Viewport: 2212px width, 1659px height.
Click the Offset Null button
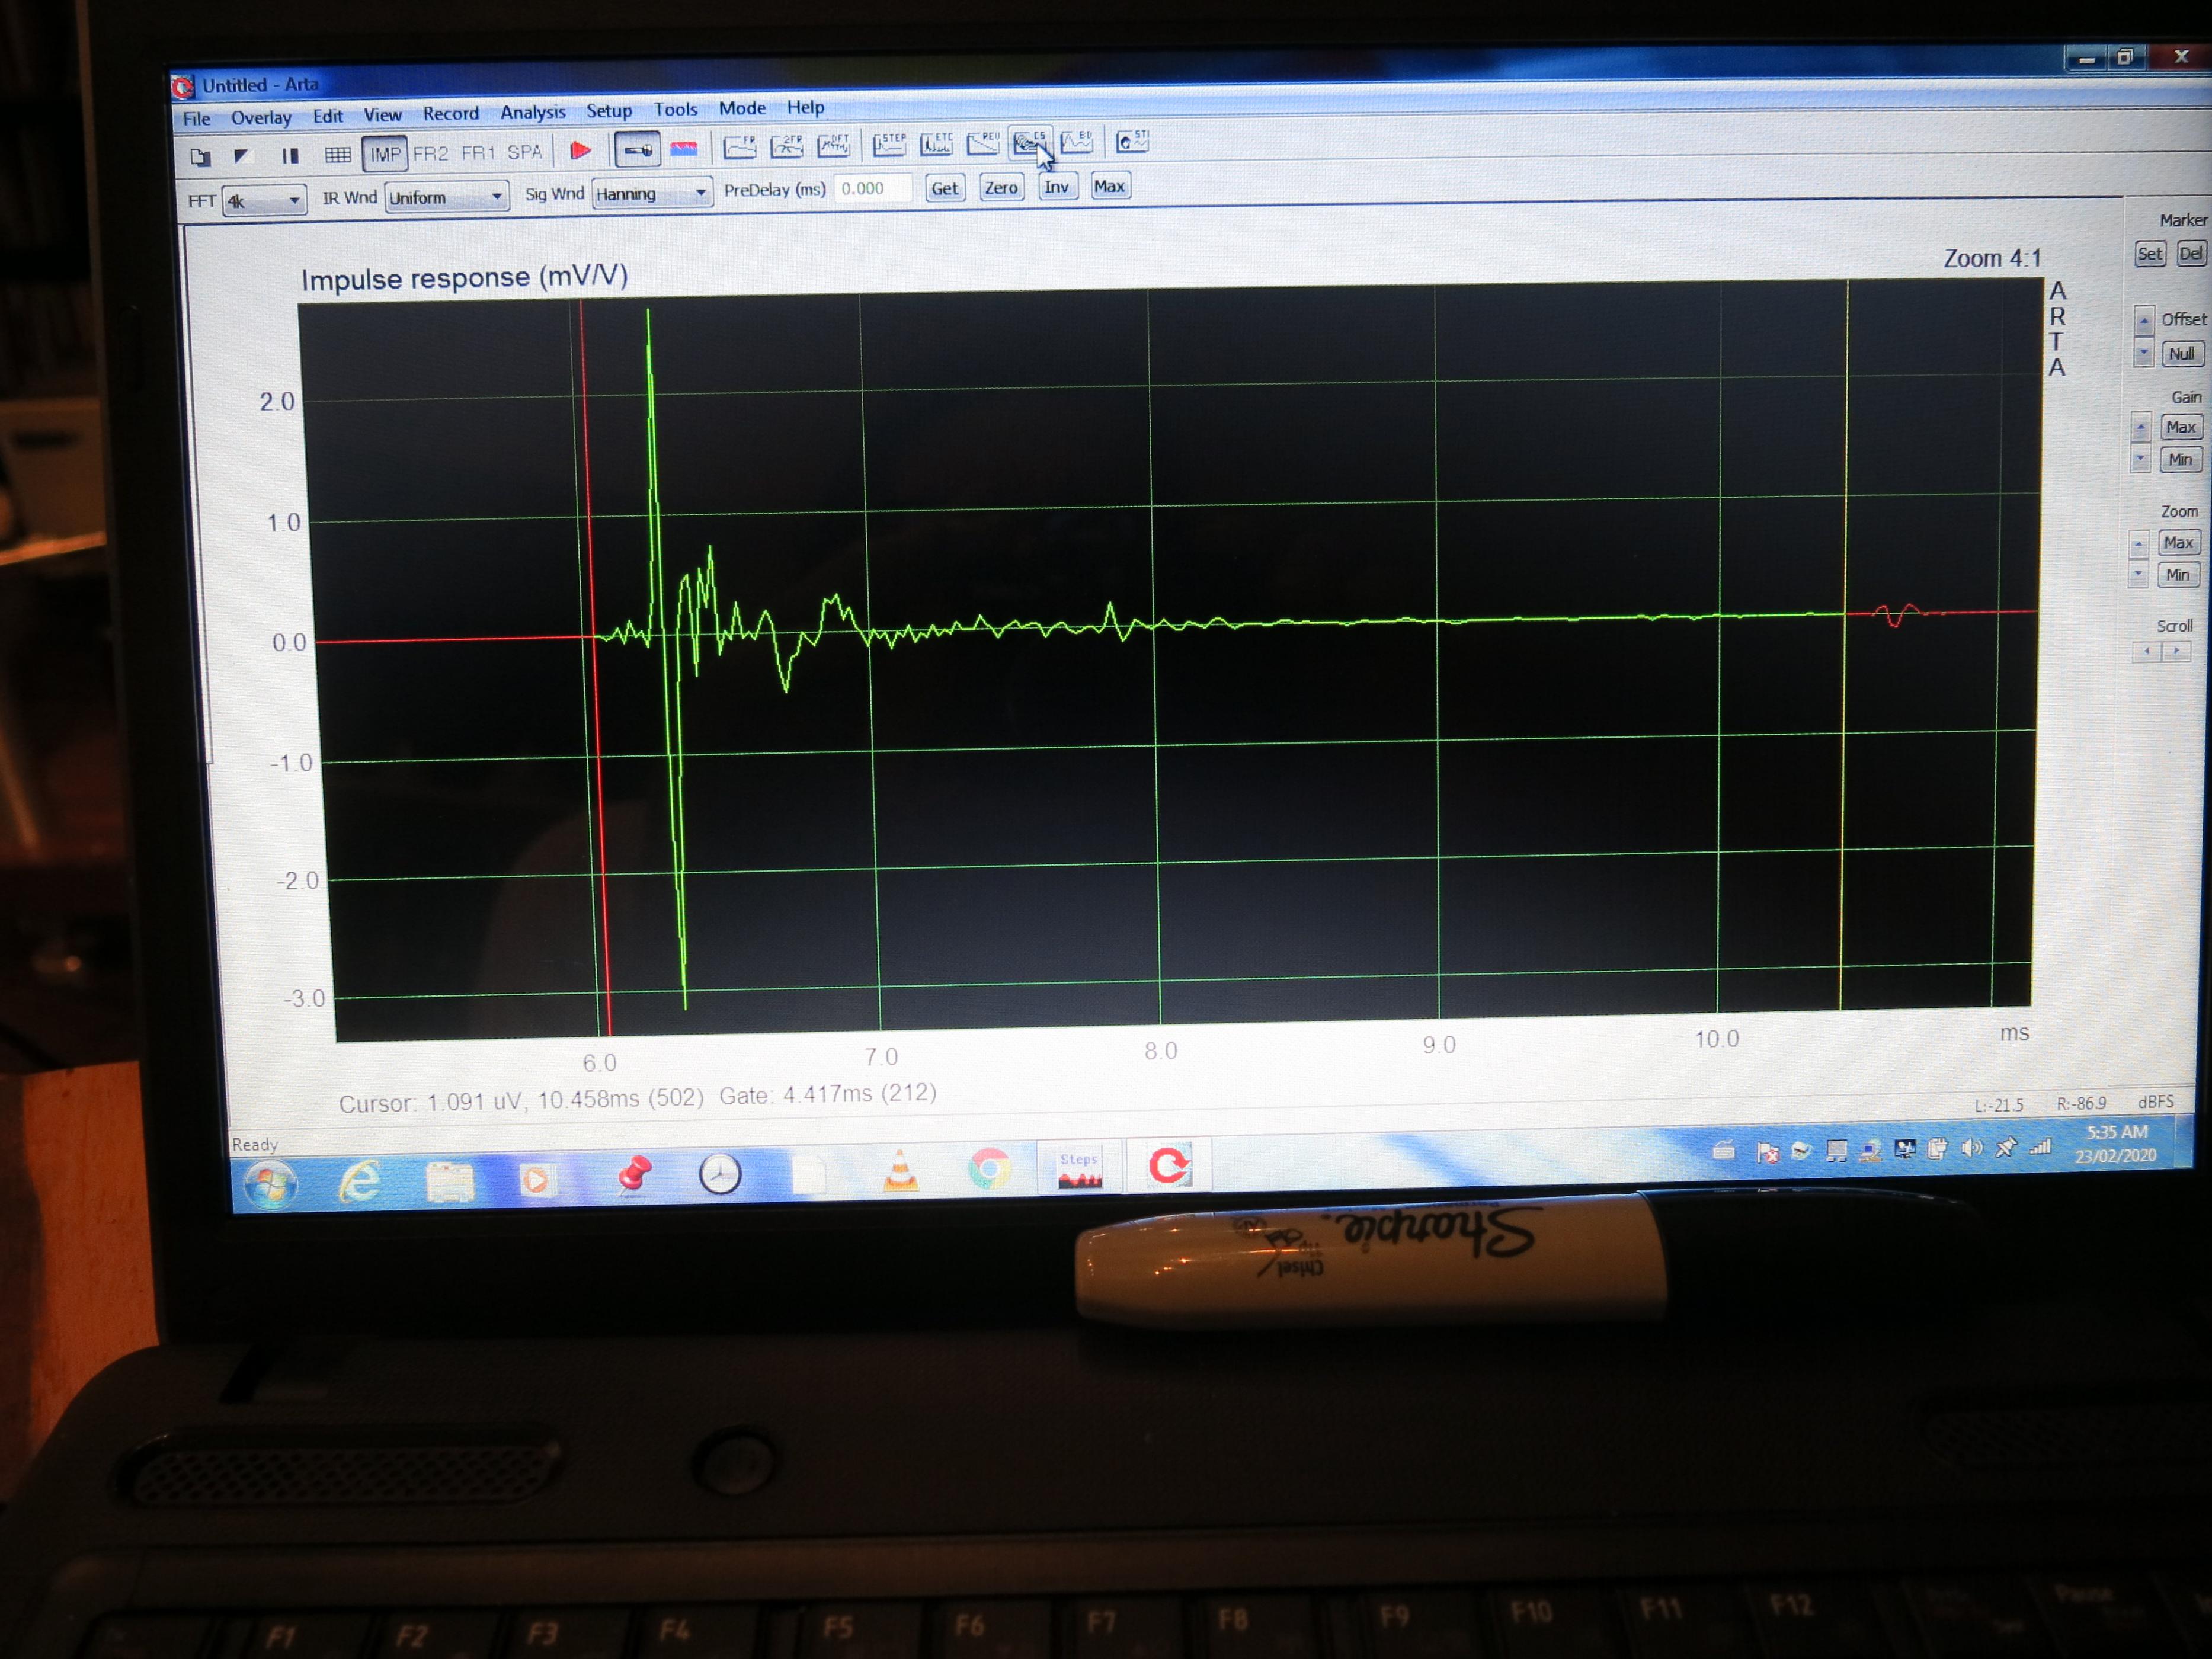click(2181, 354)
